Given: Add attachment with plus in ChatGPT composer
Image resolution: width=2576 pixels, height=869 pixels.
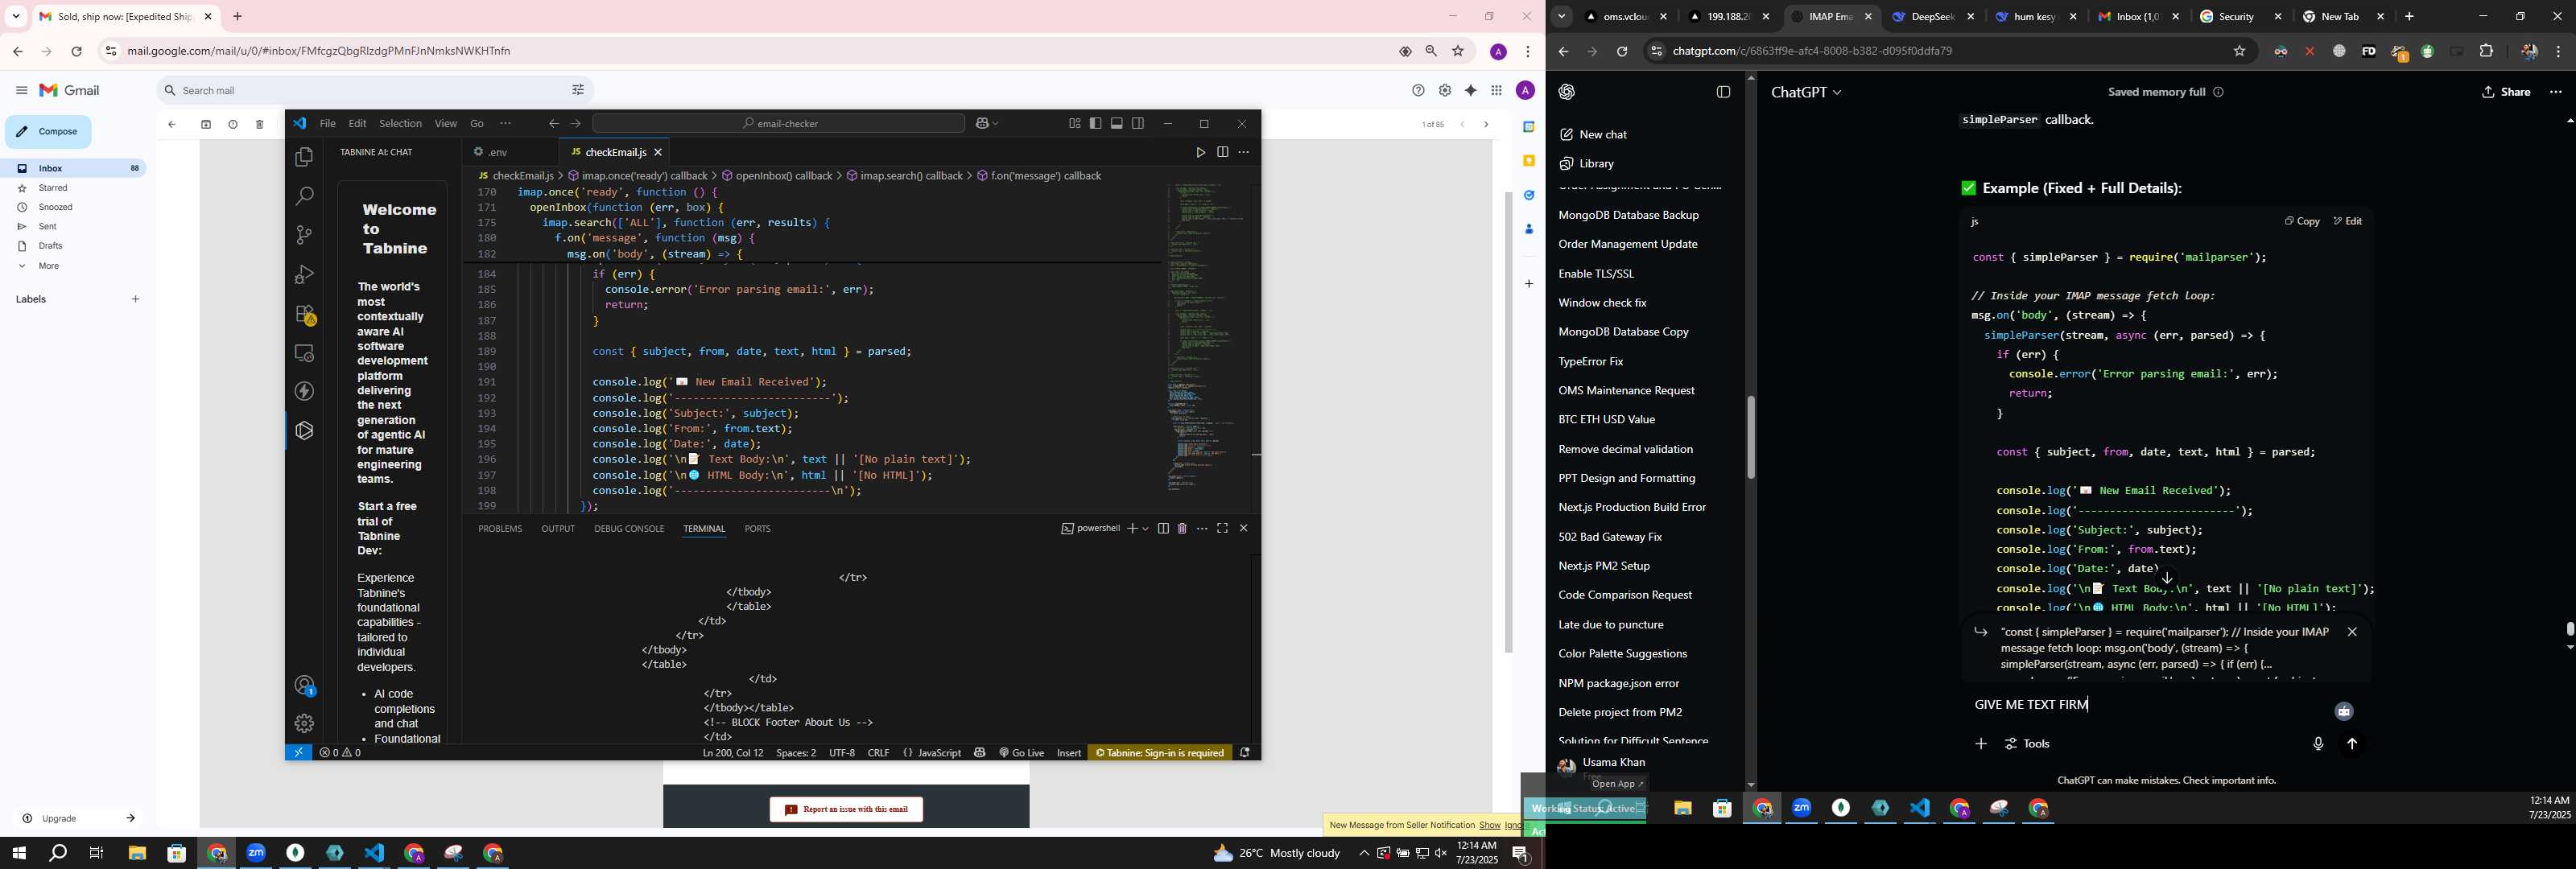Looking at the screenshot, I should point(1980,744).
